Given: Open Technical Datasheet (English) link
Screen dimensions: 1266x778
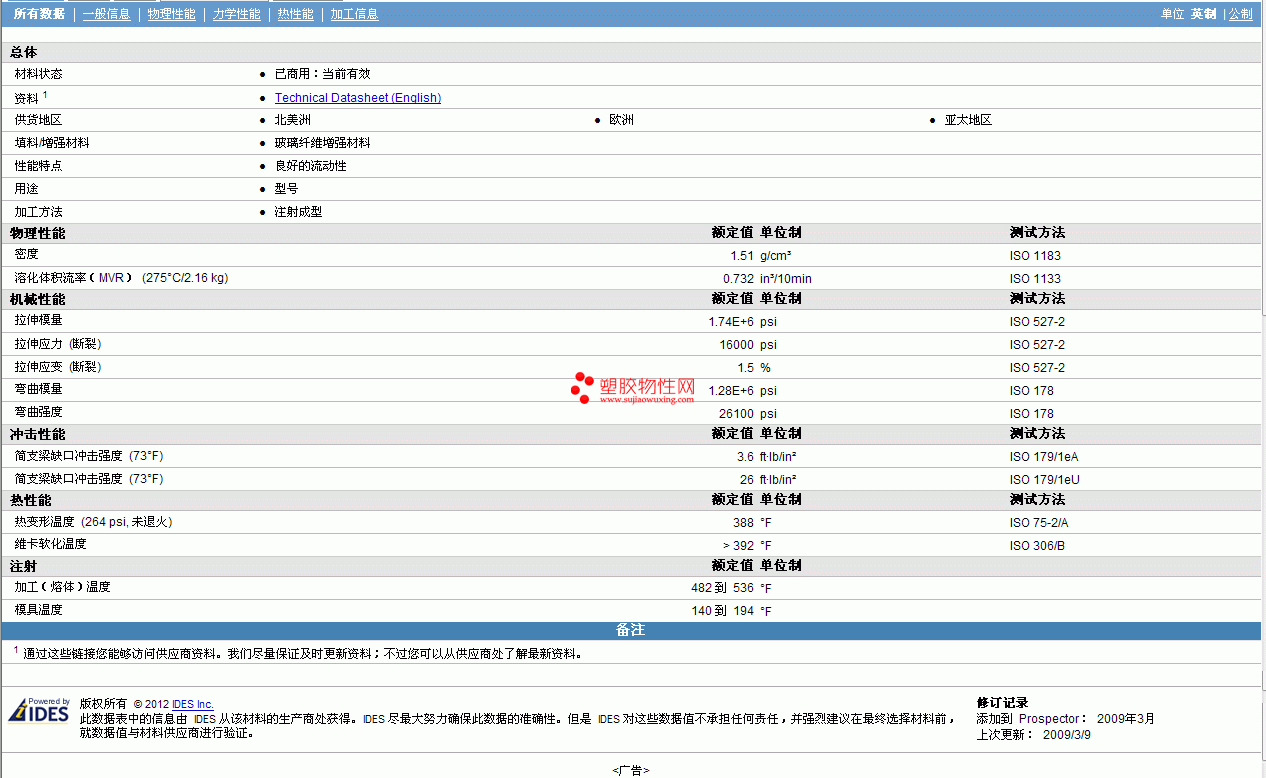Looking at the screenshot, I should tap(358, 98).
